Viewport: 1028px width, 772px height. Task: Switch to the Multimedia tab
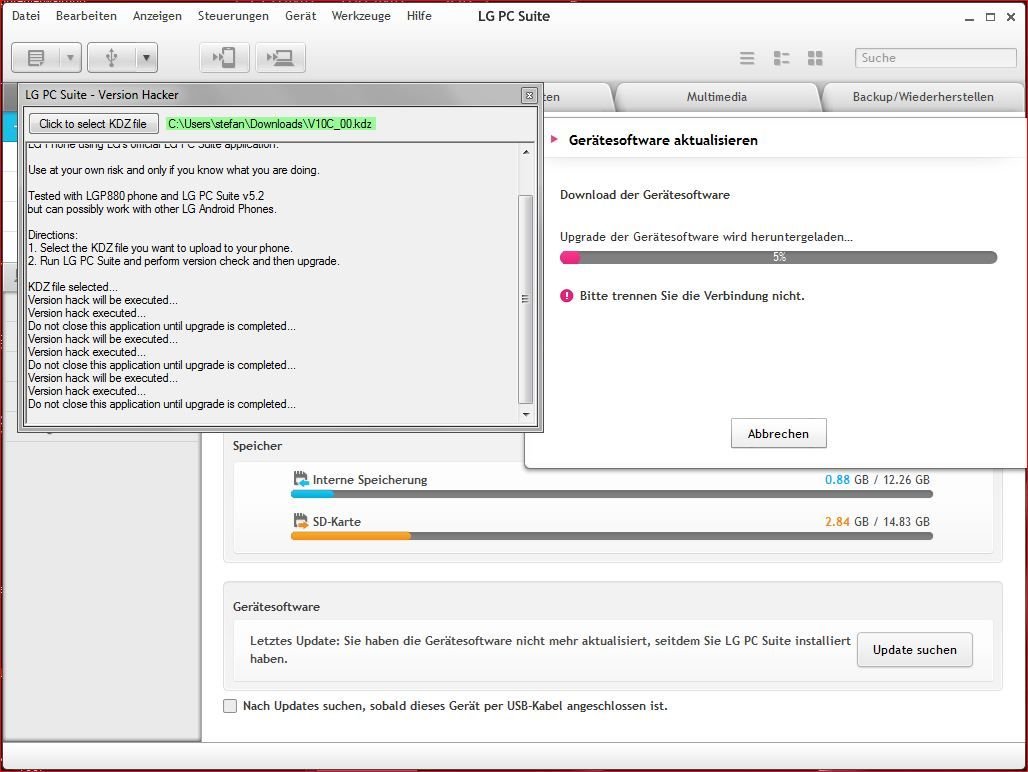click(717, 97)
